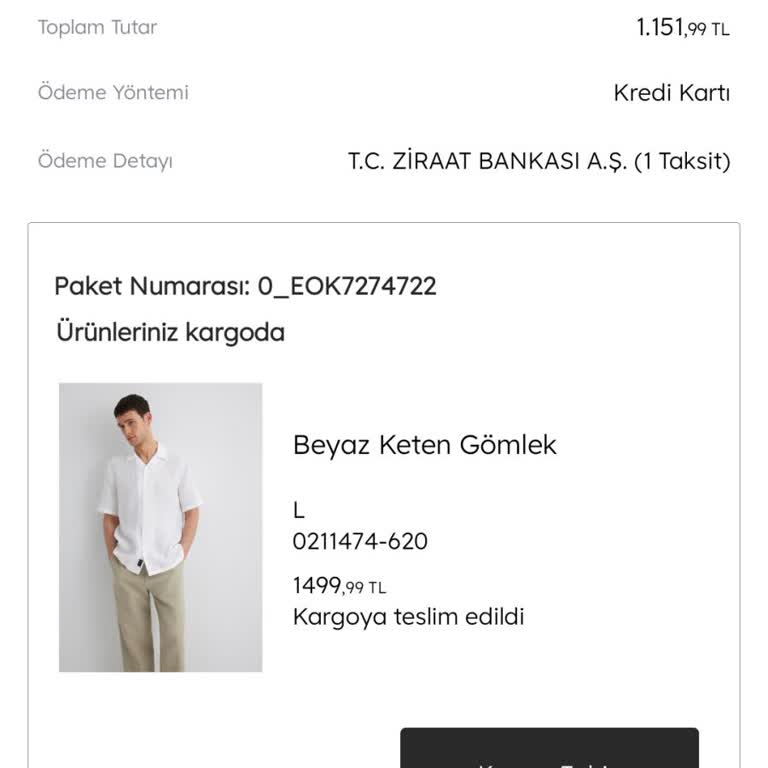Open the Beyaz Keten Gömlek product title

[424, 445]
